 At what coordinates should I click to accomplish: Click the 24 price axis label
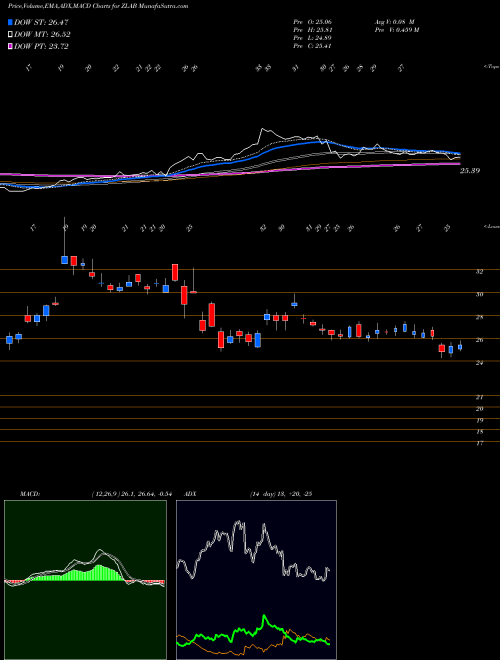(x=479, y=363)
